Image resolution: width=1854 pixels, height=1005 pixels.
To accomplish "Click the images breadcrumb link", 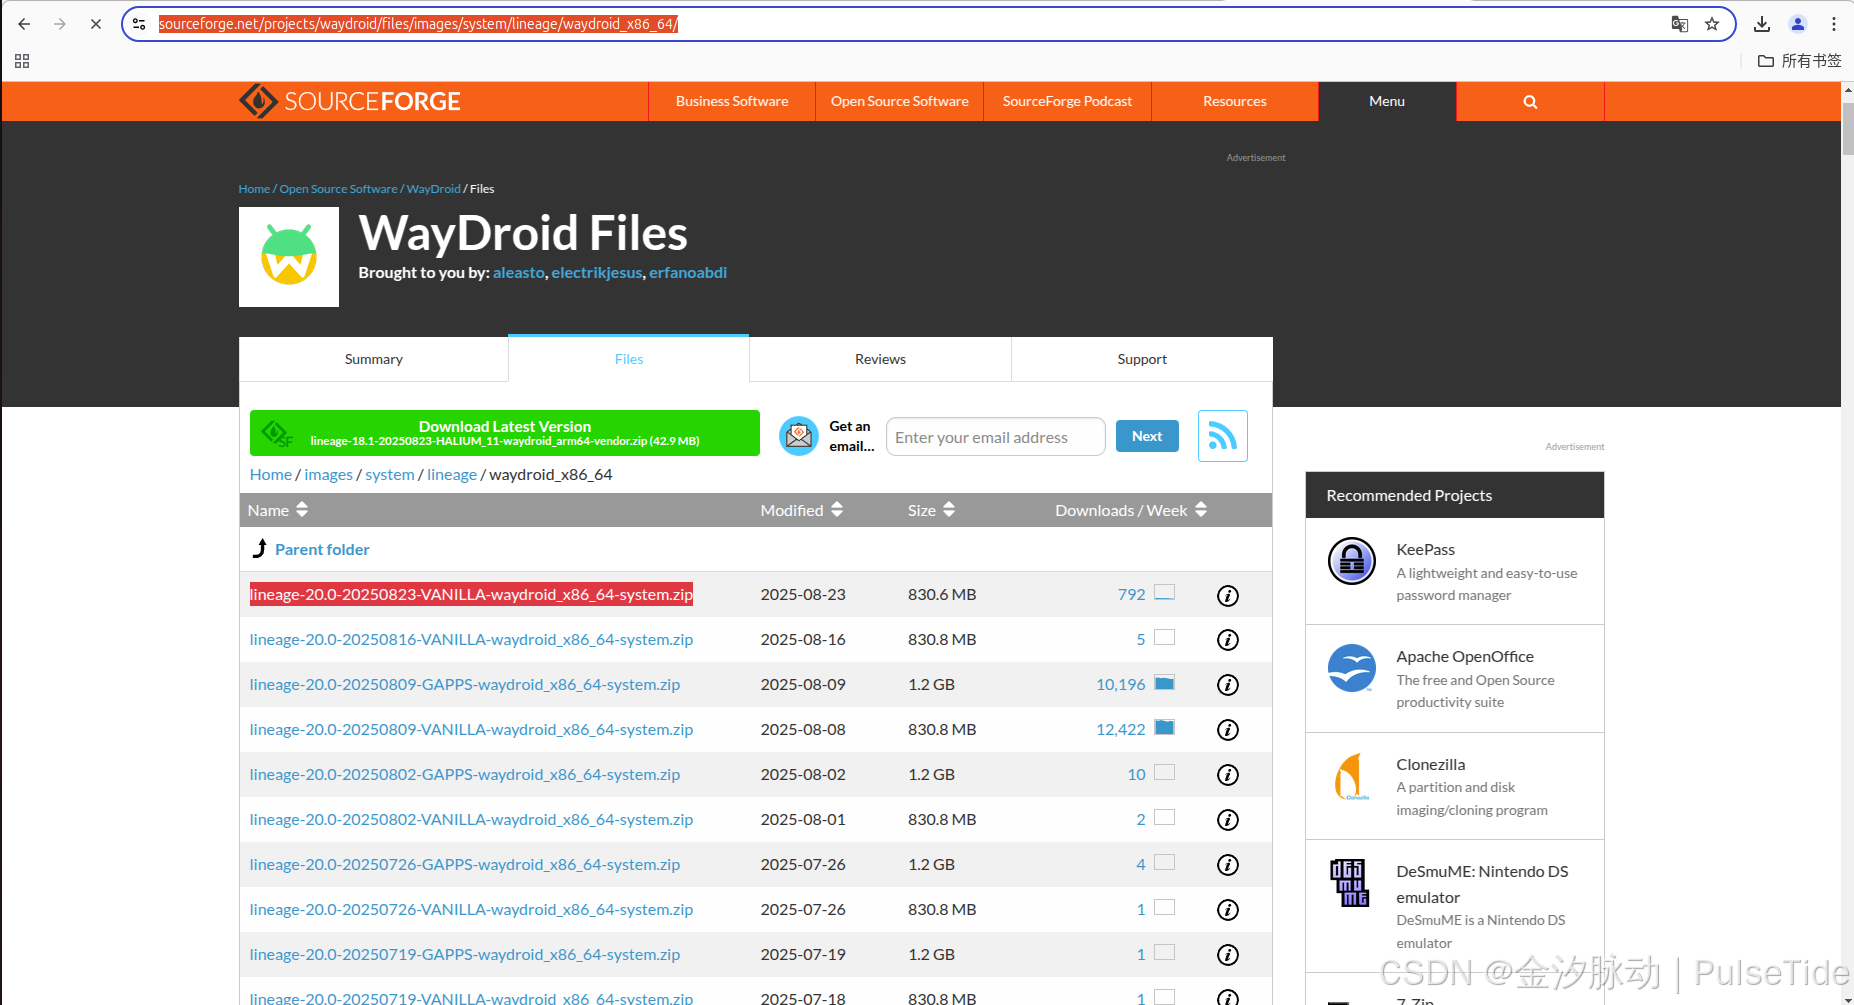I will [x=329, y=475].
